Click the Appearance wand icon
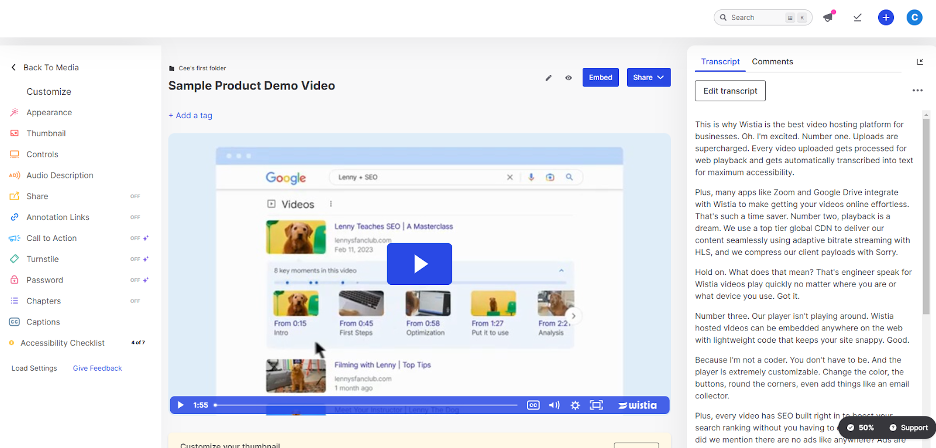This screenshot has width=936, height=448. pyautogui.click(x=14, y=112)
